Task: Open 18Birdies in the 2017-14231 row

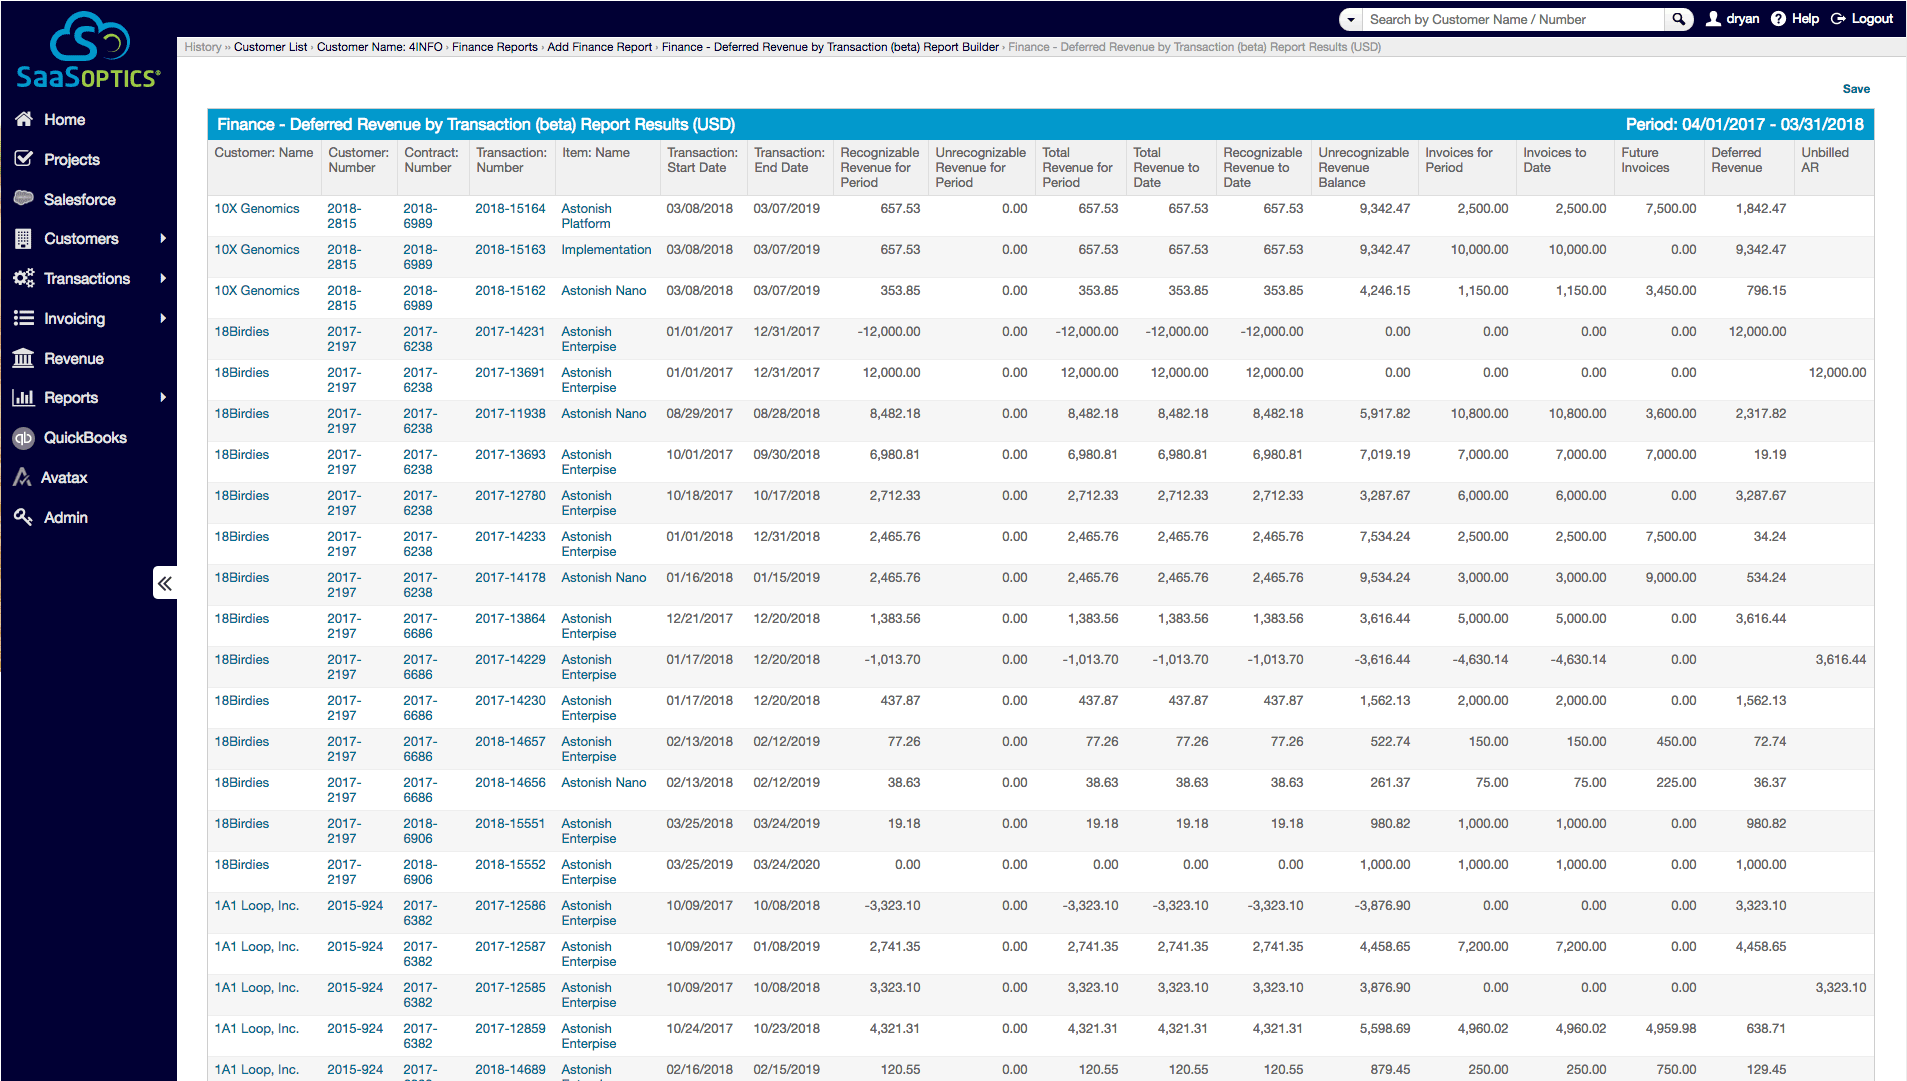Action: coord(242,332)
